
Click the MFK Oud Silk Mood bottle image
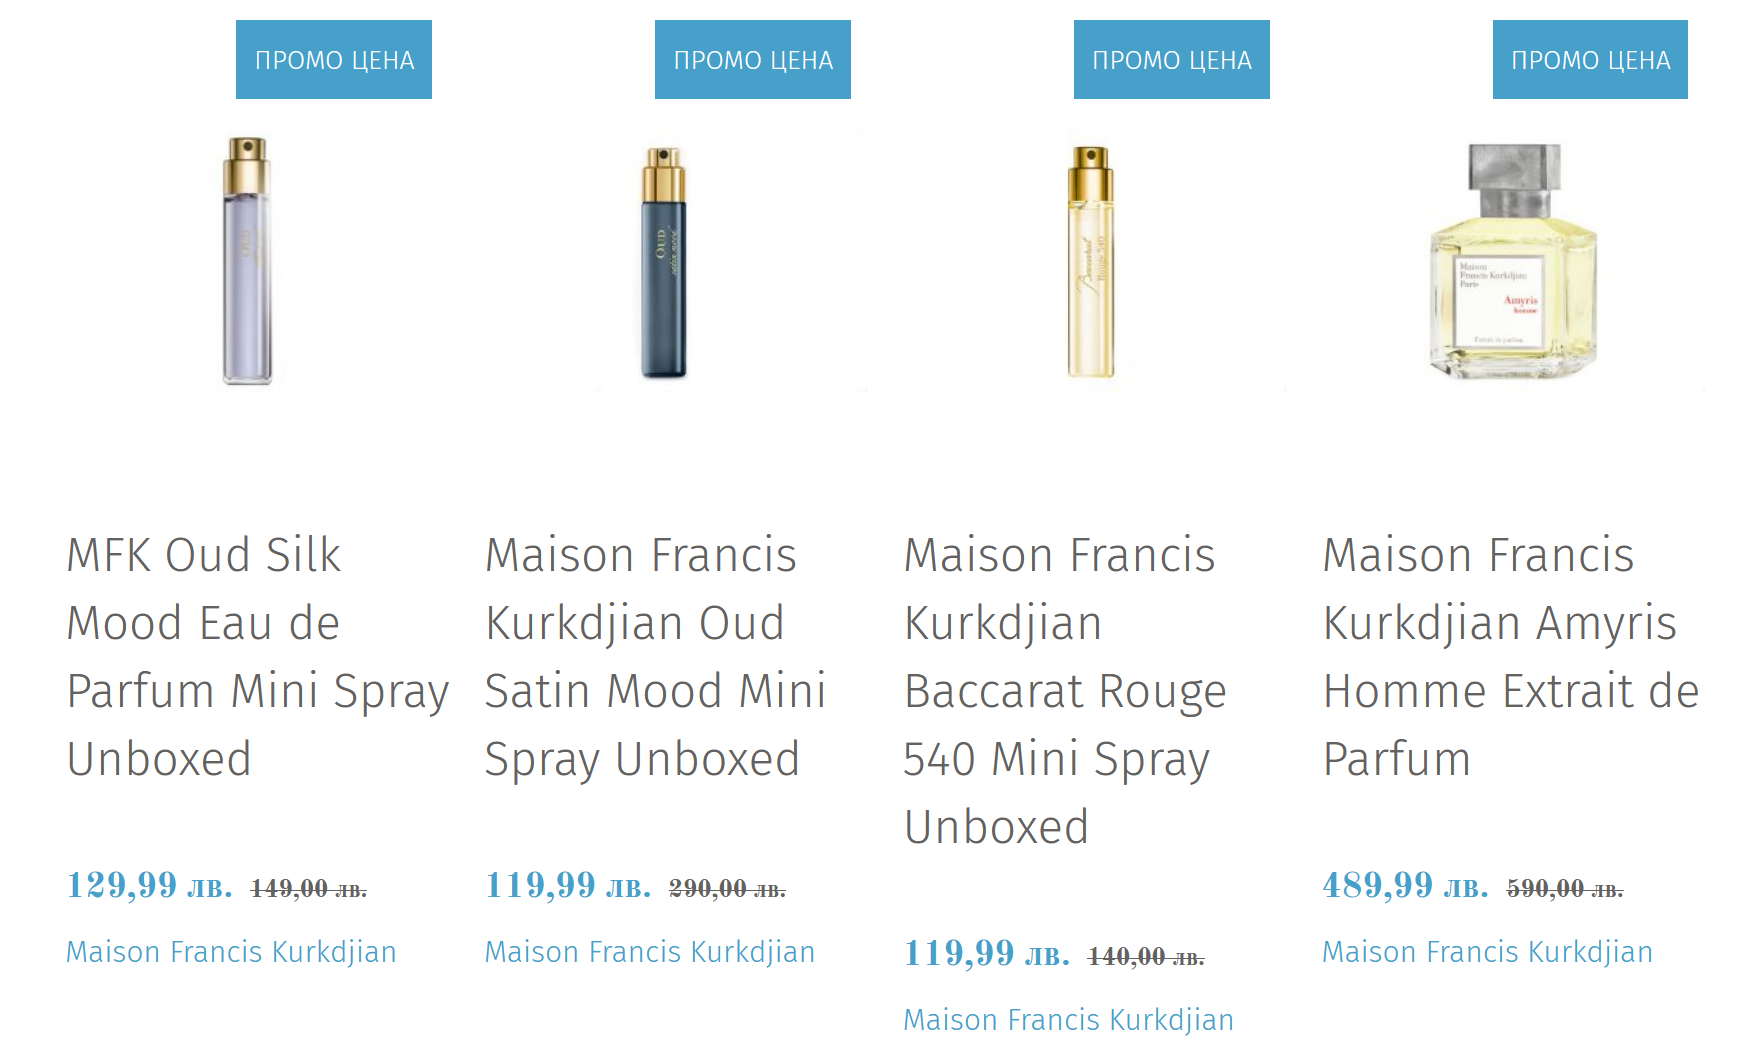(x=247, y=261)
